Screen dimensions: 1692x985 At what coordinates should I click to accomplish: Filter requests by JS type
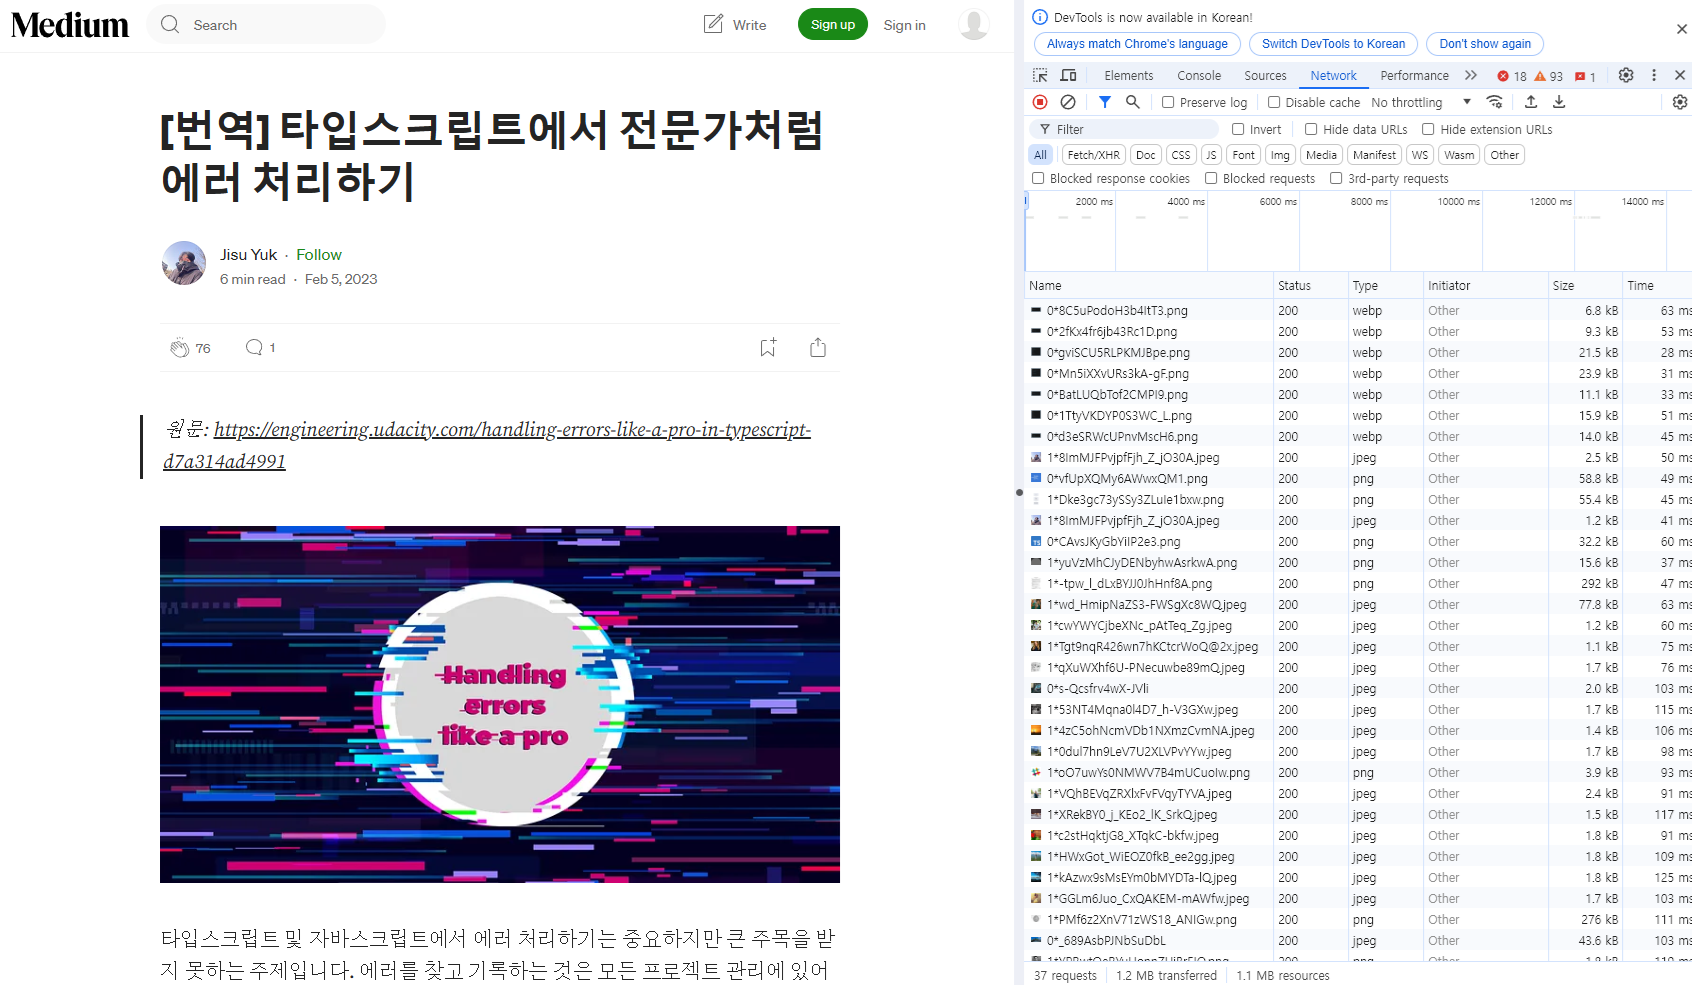pyautogui.click(x=1211, y=155)
